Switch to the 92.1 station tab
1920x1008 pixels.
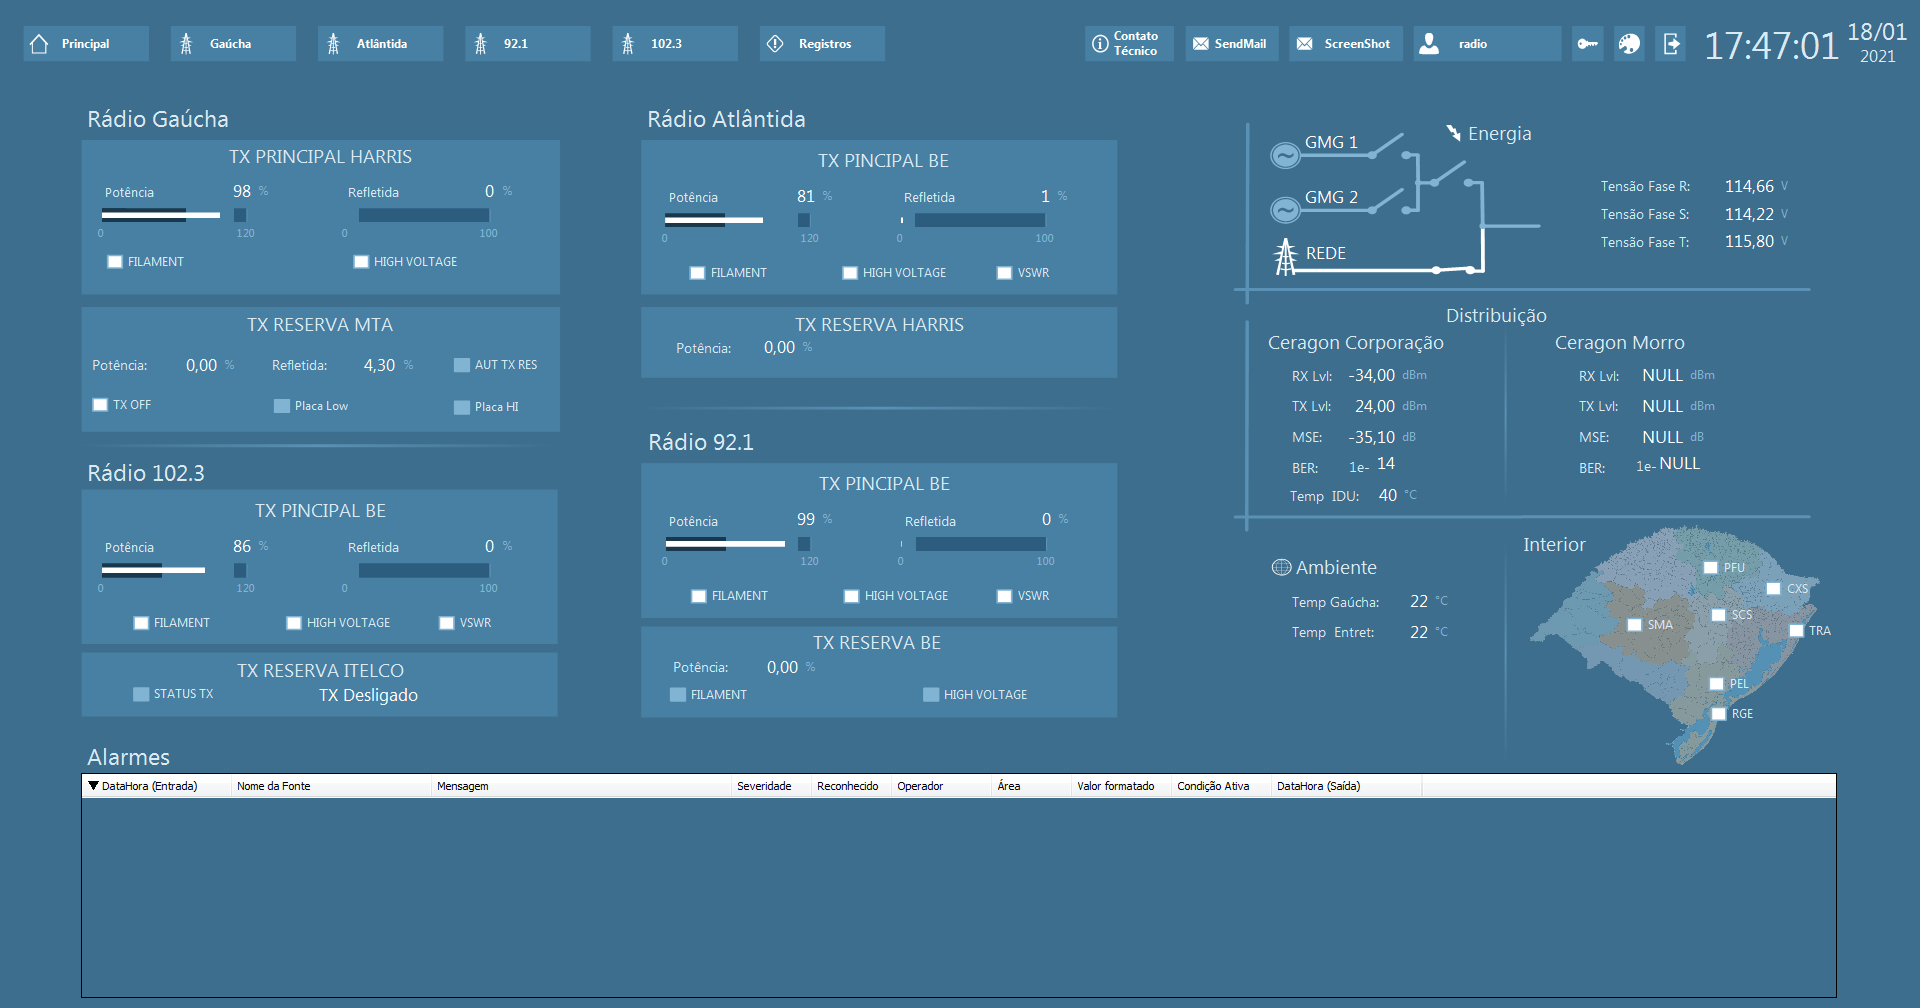coord(527,44)
